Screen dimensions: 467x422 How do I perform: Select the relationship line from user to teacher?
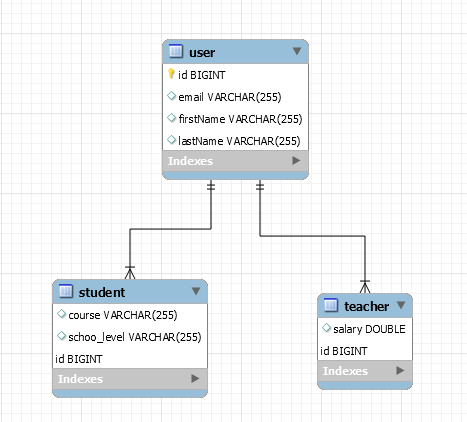tap(312, 236)
